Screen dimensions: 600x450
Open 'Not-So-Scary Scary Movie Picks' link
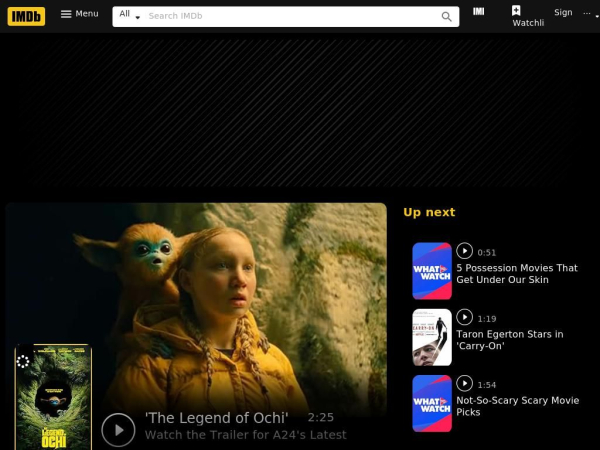[517, 406]
